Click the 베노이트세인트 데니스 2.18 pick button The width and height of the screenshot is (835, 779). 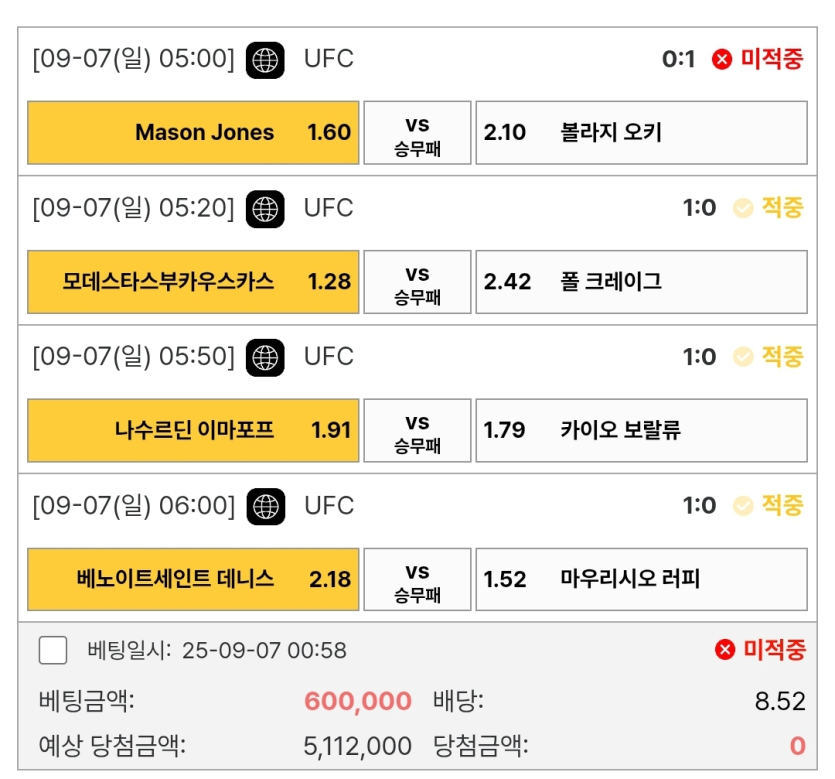(x=192, y=579)
